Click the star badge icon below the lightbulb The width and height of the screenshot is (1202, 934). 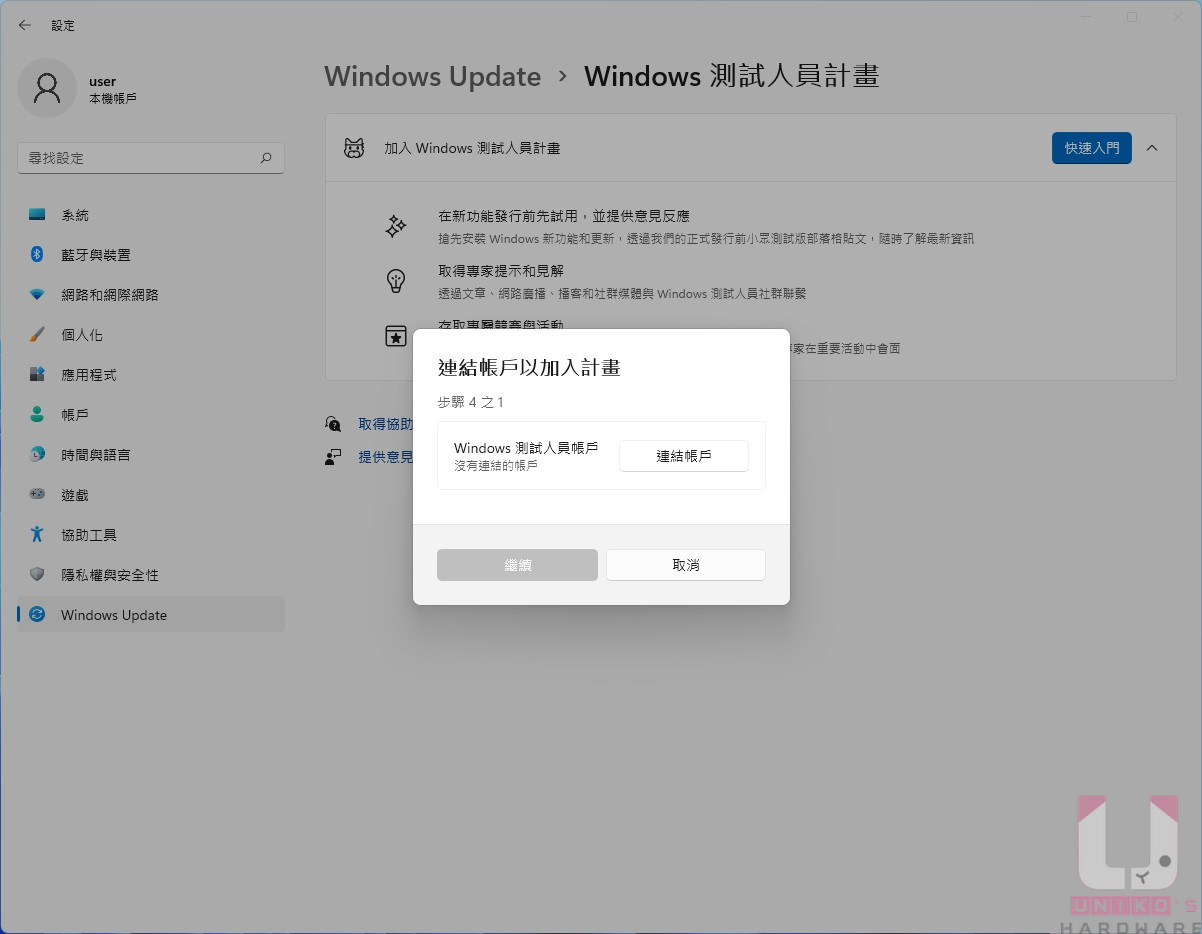(396, 336)
